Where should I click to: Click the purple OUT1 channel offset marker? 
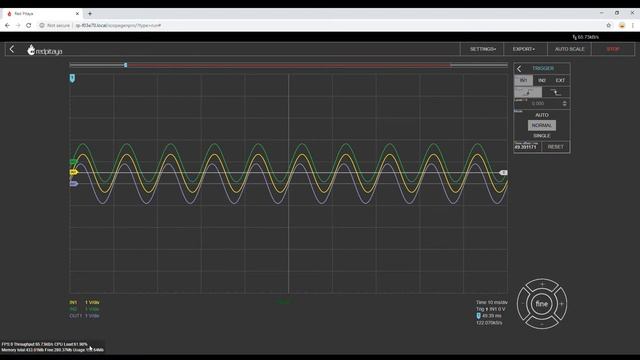coord(73,184)
